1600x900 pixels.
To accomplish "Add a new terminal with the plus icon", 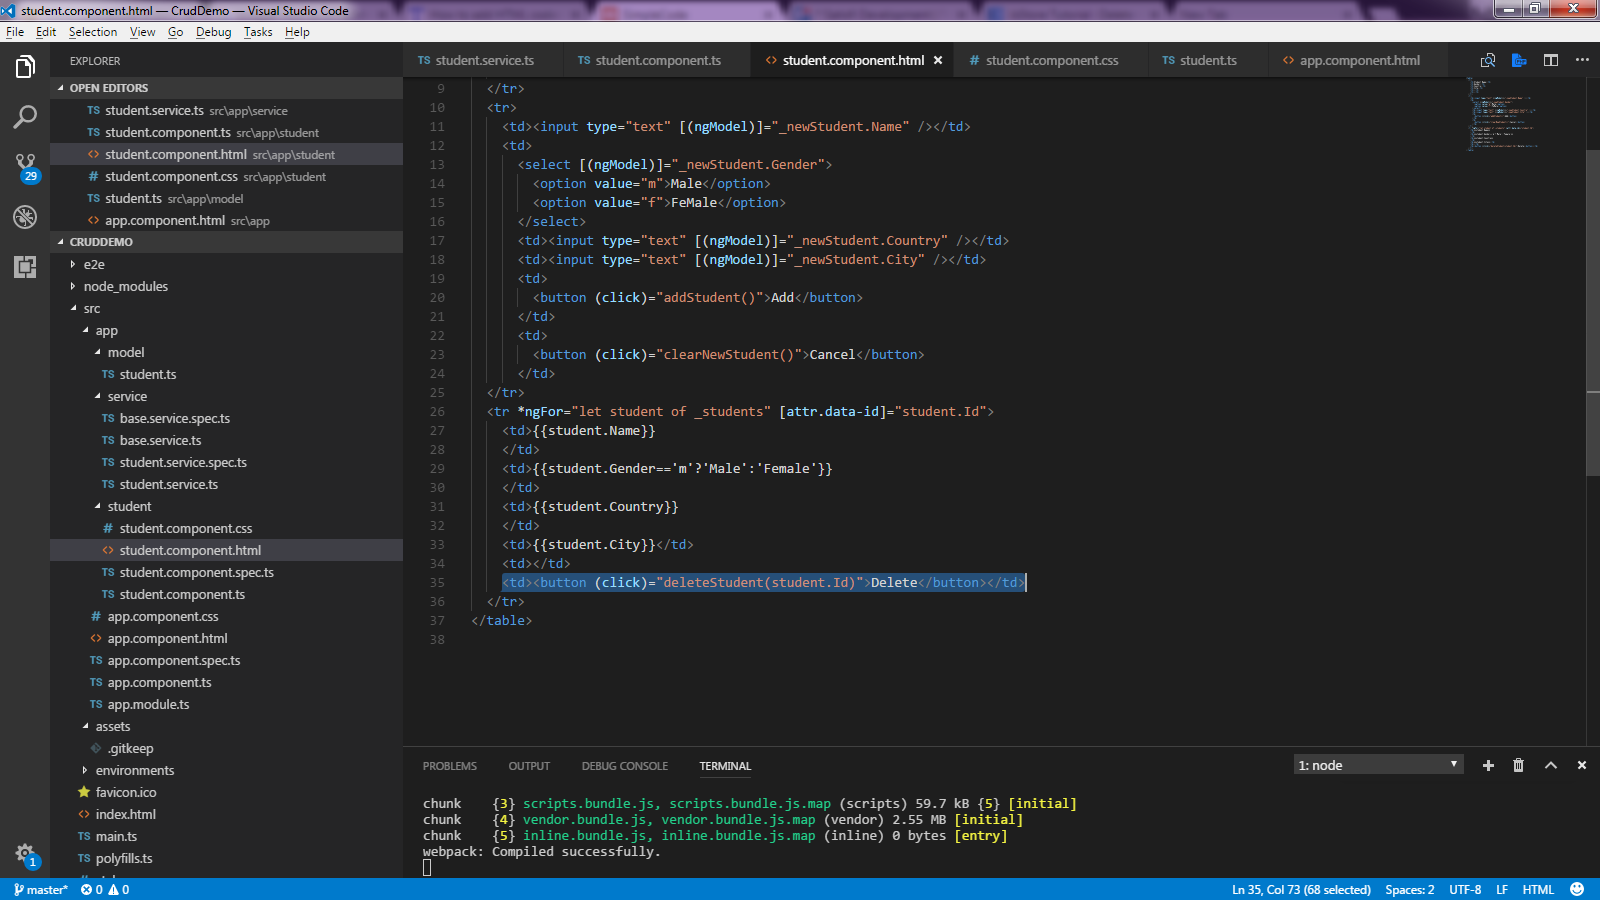I will 1488,765.
